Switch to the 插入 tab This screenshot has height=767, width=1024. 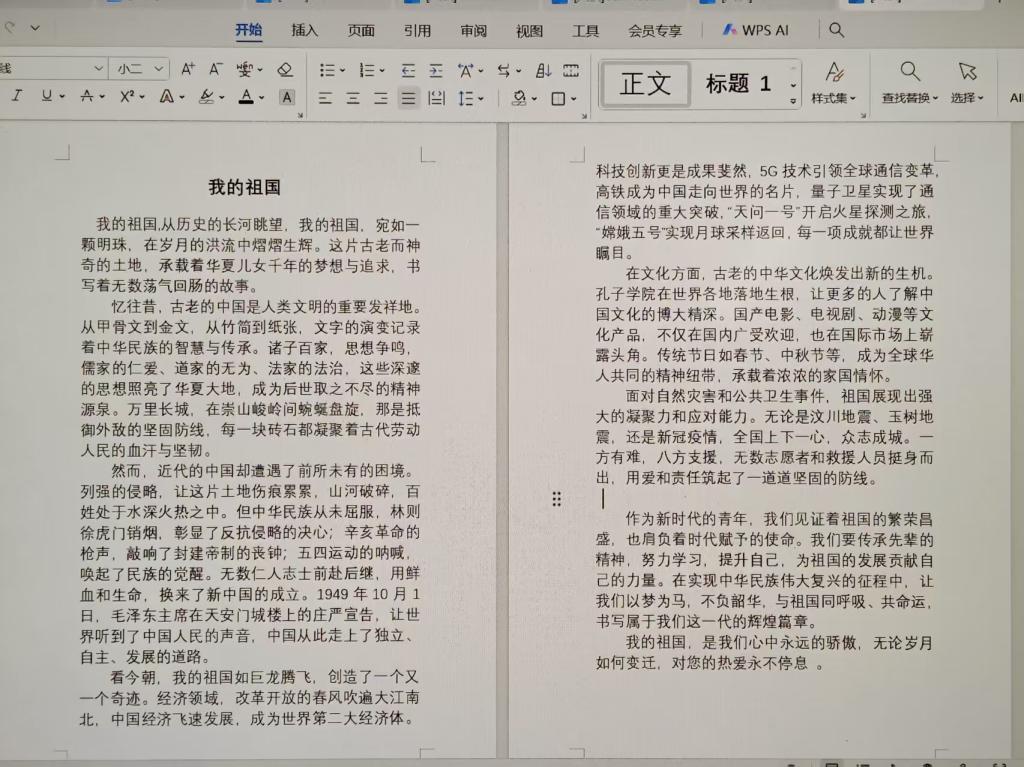tap(304, 30)
